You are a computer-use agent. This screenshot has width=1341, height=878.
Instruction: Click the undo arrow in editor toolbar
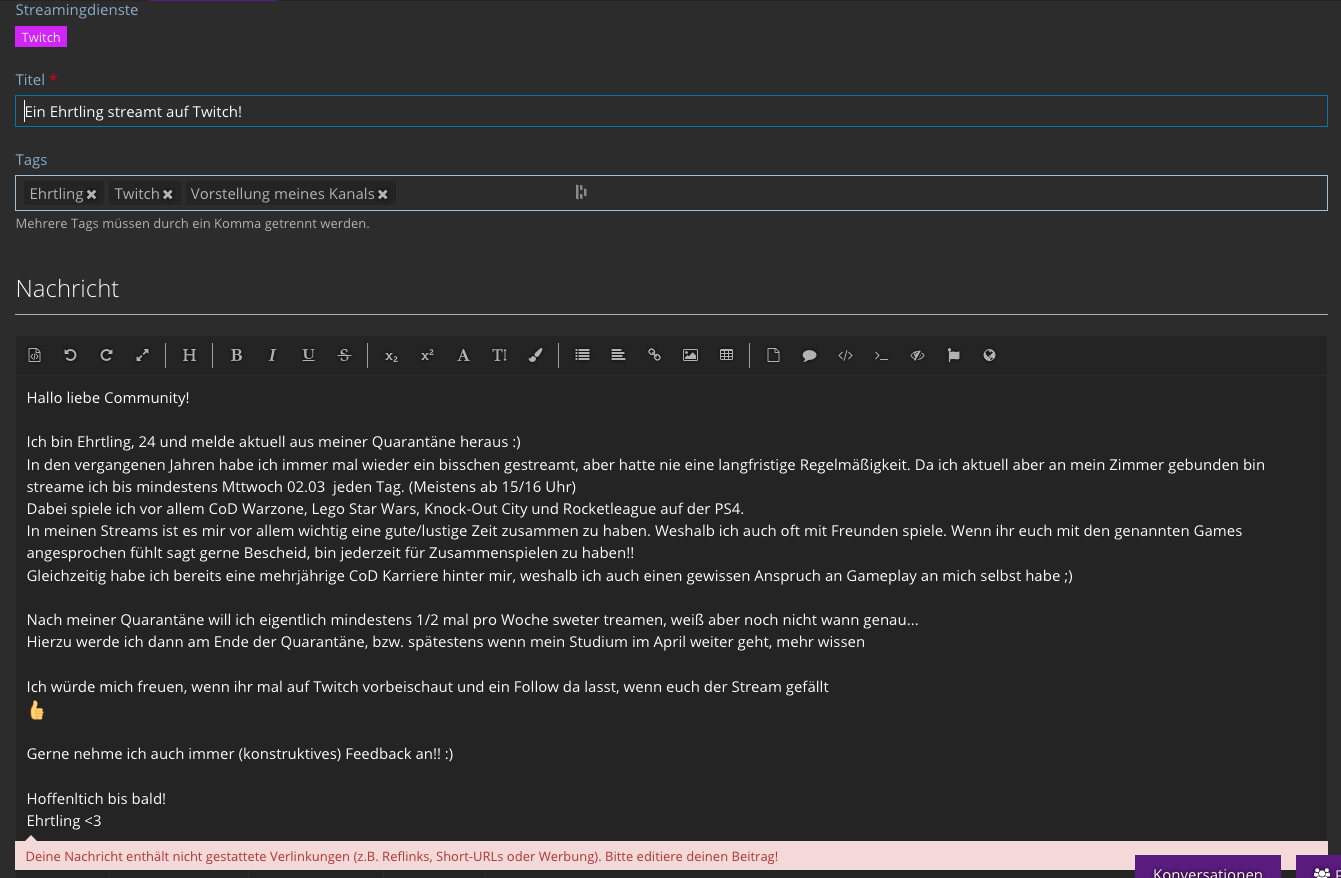pos(70,355)
